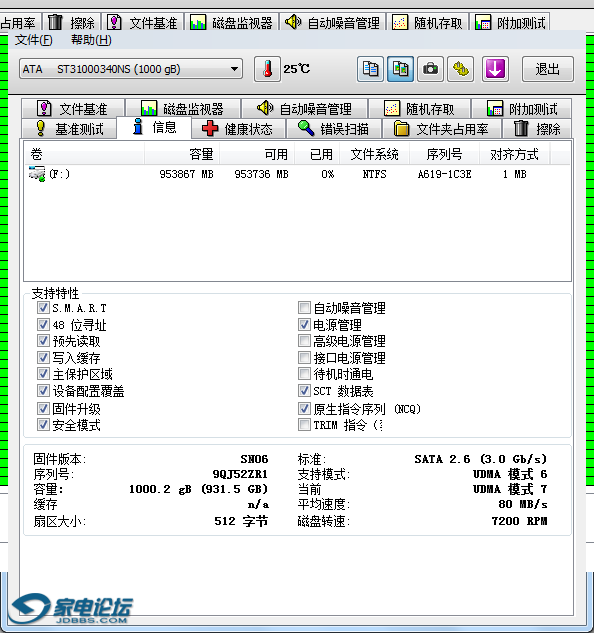The height and width of the screenshot is (633, 594).
Task: Open the 文件夹占用率 folder tab
Action: click(x=442, y=129)
